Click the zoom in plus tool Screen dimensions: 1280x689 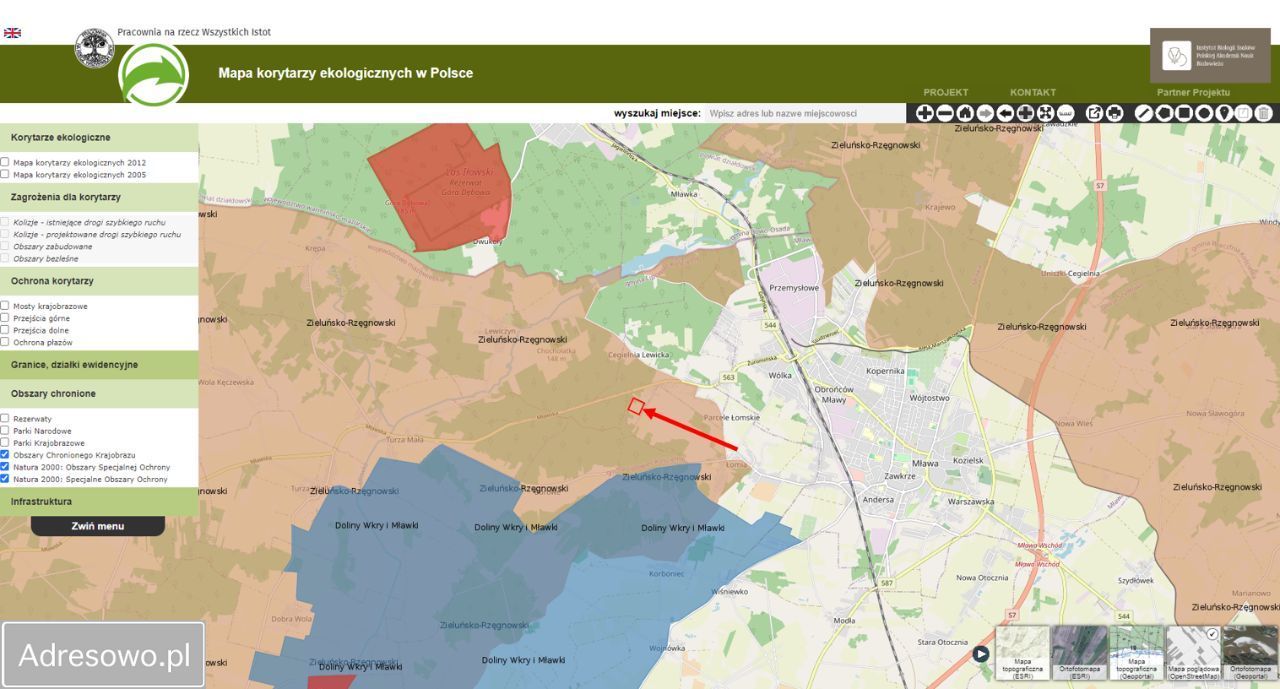(x=925, y=113)
